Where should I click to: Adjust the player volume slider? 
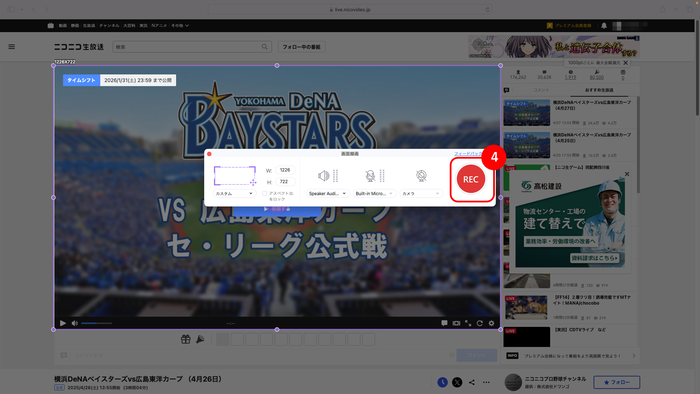pyautogui.click(x=96, y=323)
